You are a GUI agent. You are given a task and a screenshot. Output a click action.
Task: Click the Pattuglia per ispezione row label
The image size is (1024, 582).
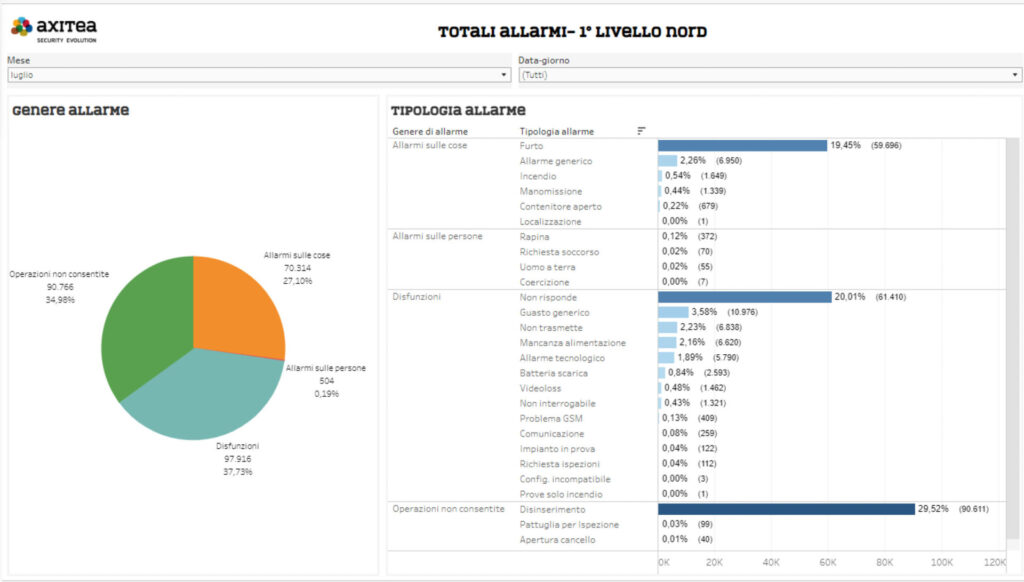click(x=569, y=525)
